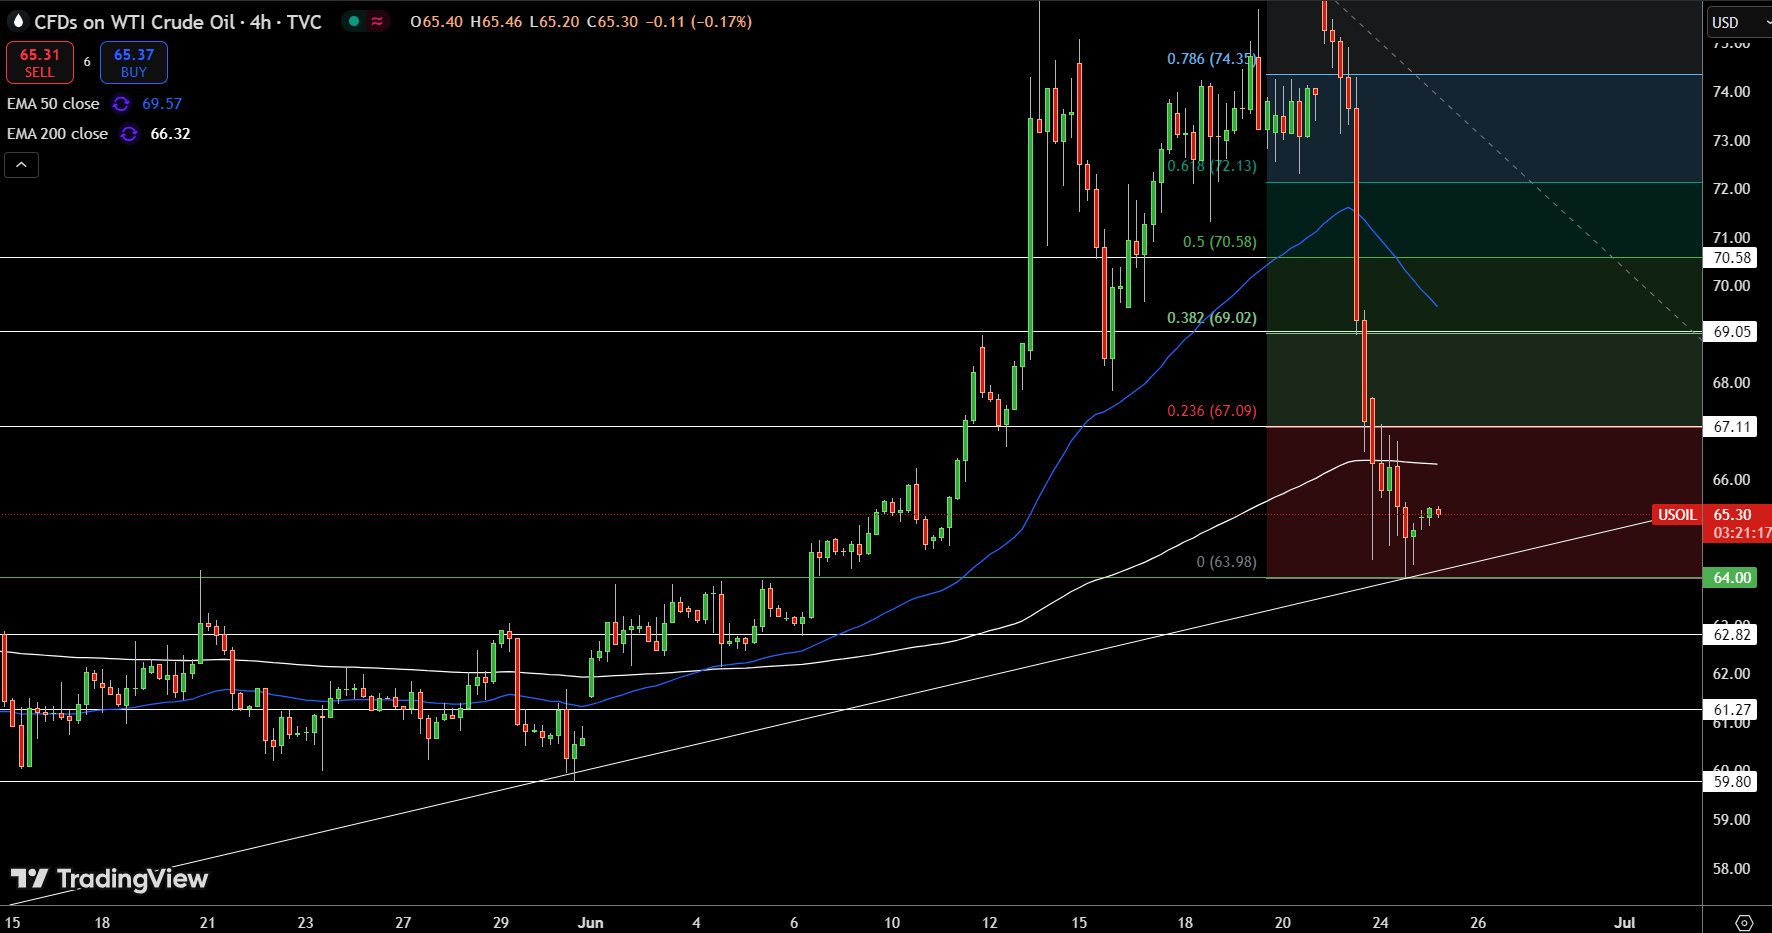Click the 70.58 horizontal line price label
Screen dimensions: 1772x933
(1732, 258)
